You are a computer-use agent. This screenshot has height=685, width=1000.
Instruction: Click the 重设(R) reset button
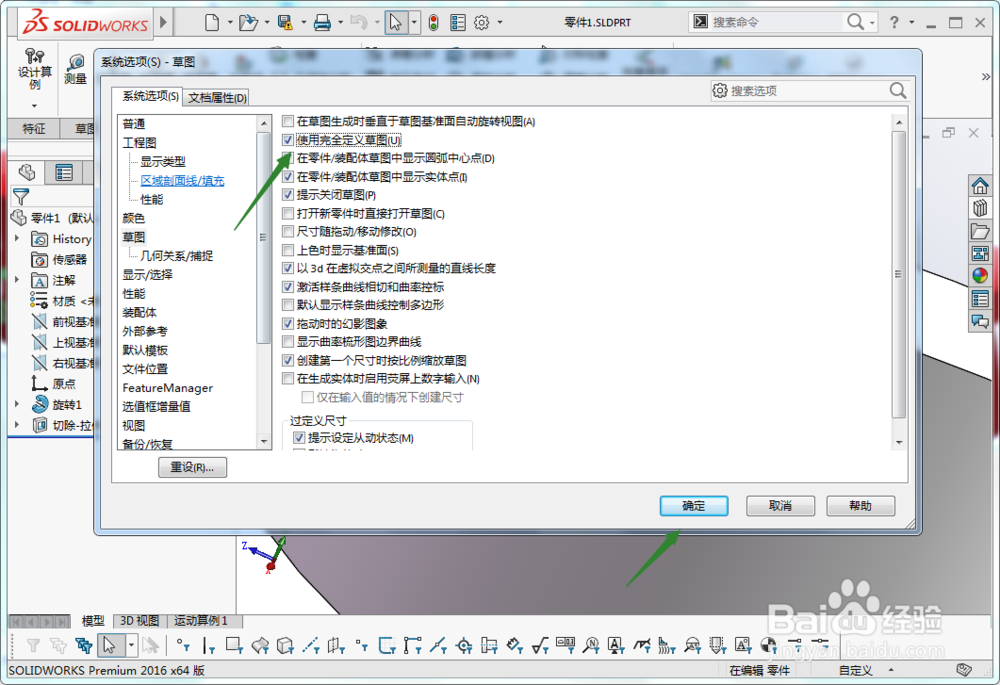pyautogui.click(x=191, y=467)
